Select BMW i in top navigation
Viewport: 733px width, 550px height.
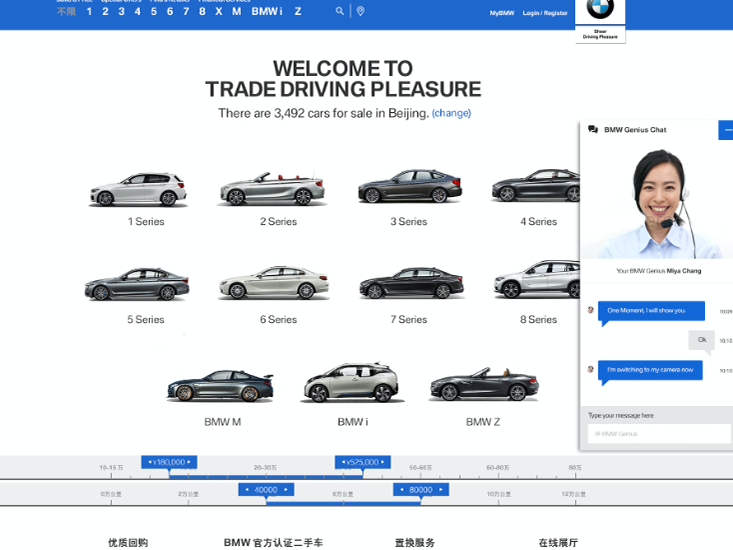pyautogui.click(x=267, y=11)
